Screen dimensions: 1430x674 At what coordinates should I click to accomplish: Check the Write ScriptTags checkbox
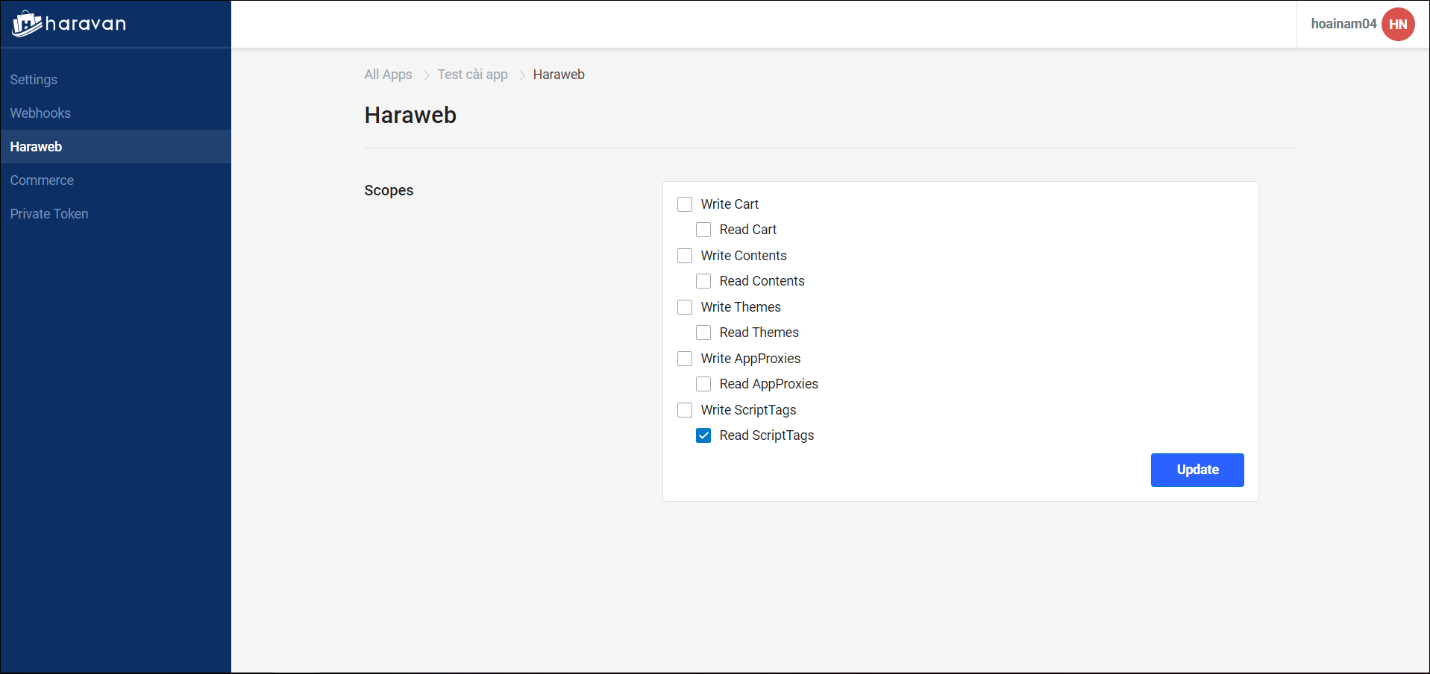(x=685, y=410)
